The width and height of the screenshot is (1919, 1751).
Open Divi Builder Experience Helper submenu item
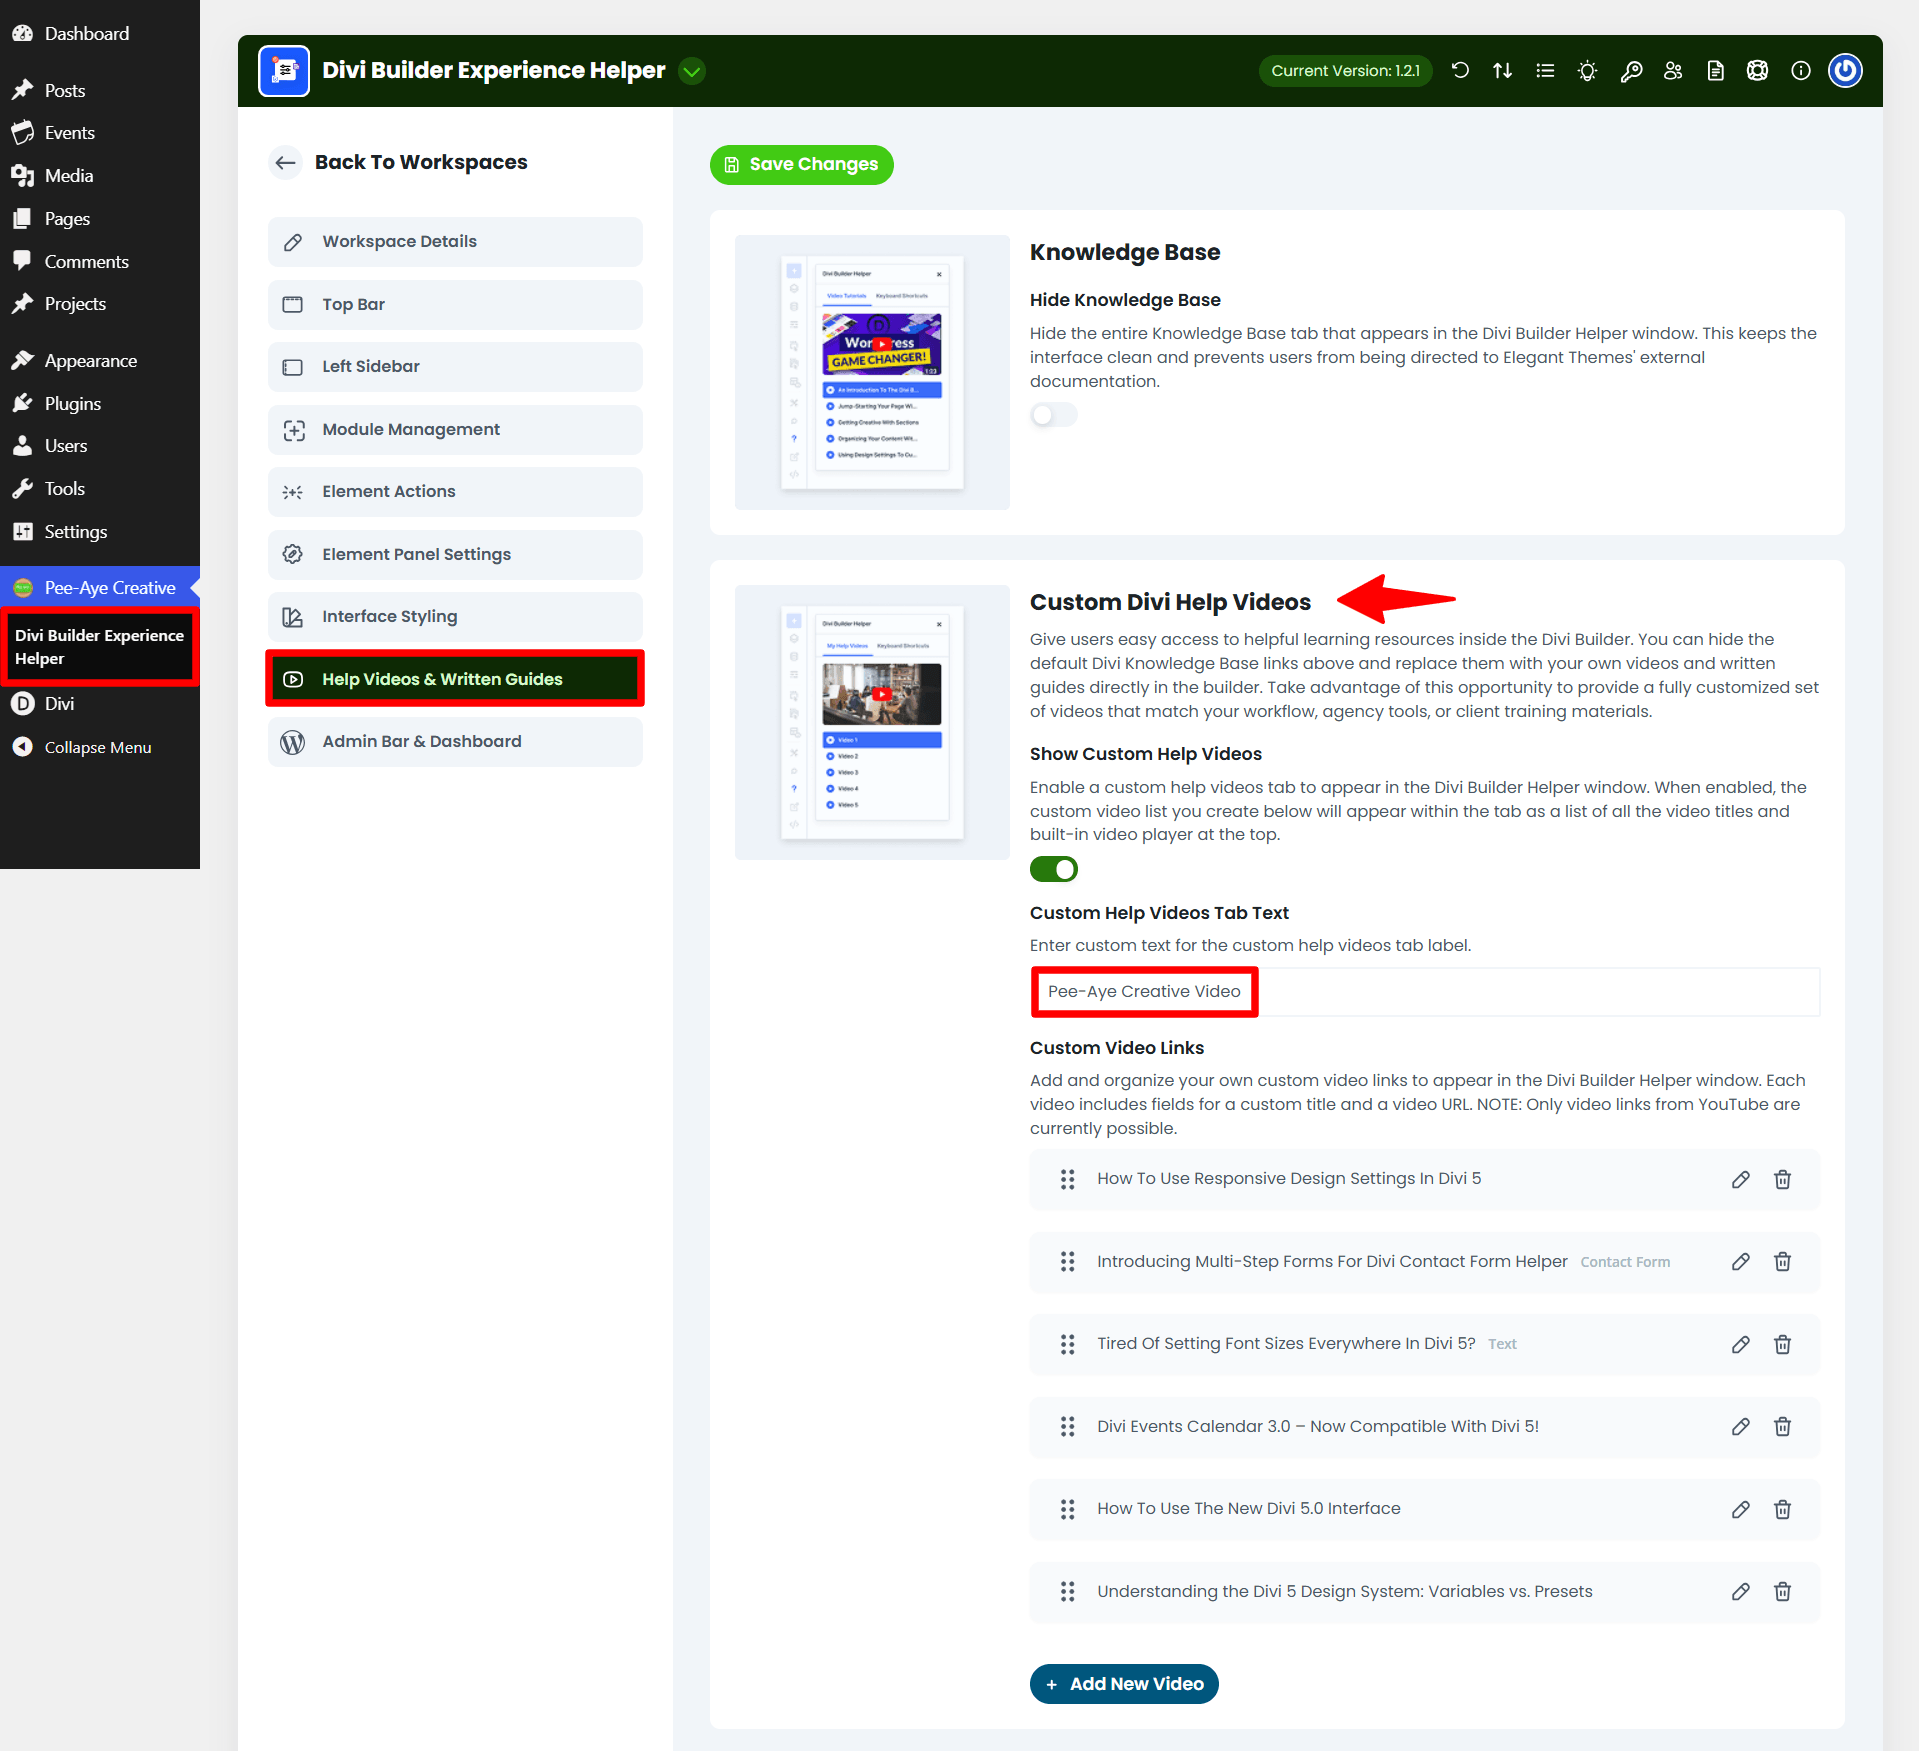[100, 646]
